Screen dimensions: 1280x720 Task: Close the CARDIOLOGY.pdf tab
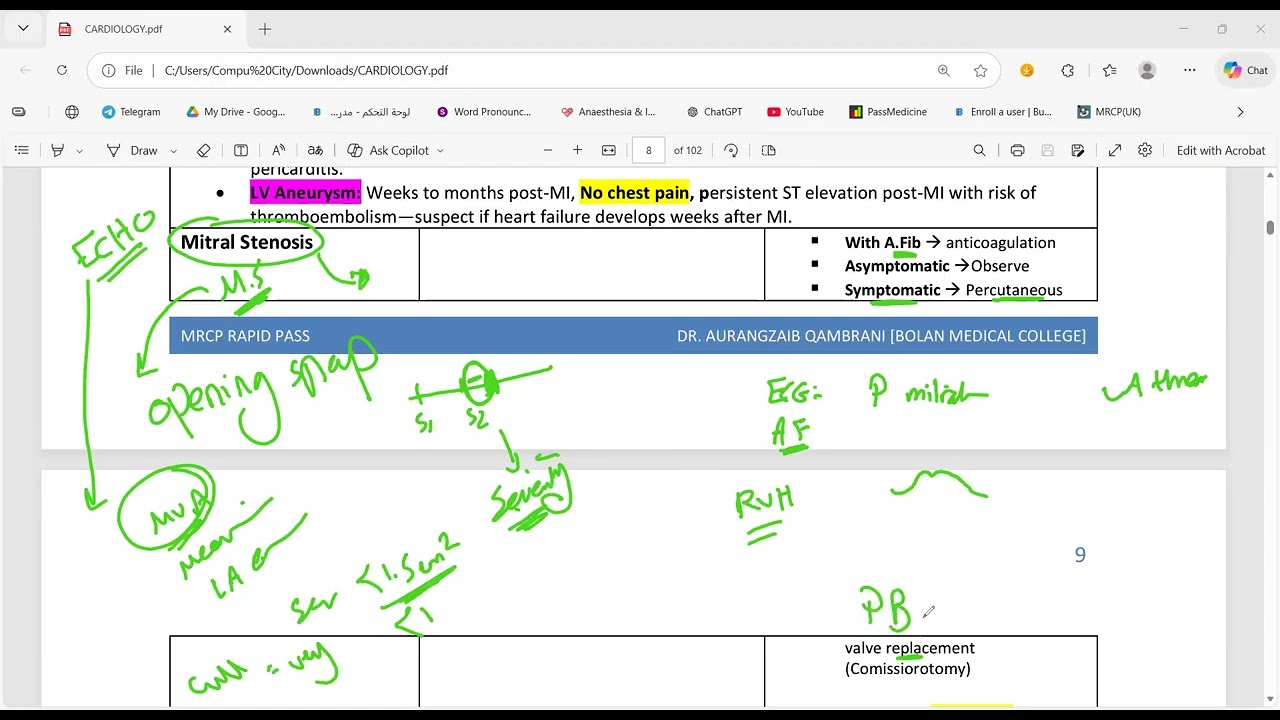[x=227, y=29]
